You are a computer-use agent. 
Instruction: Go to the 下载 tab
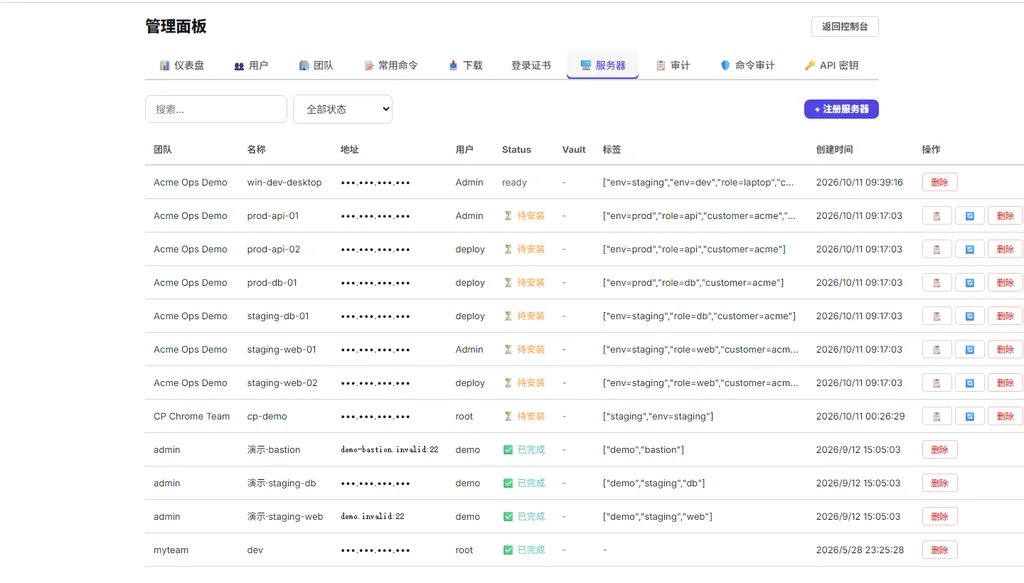pos(466,65)
